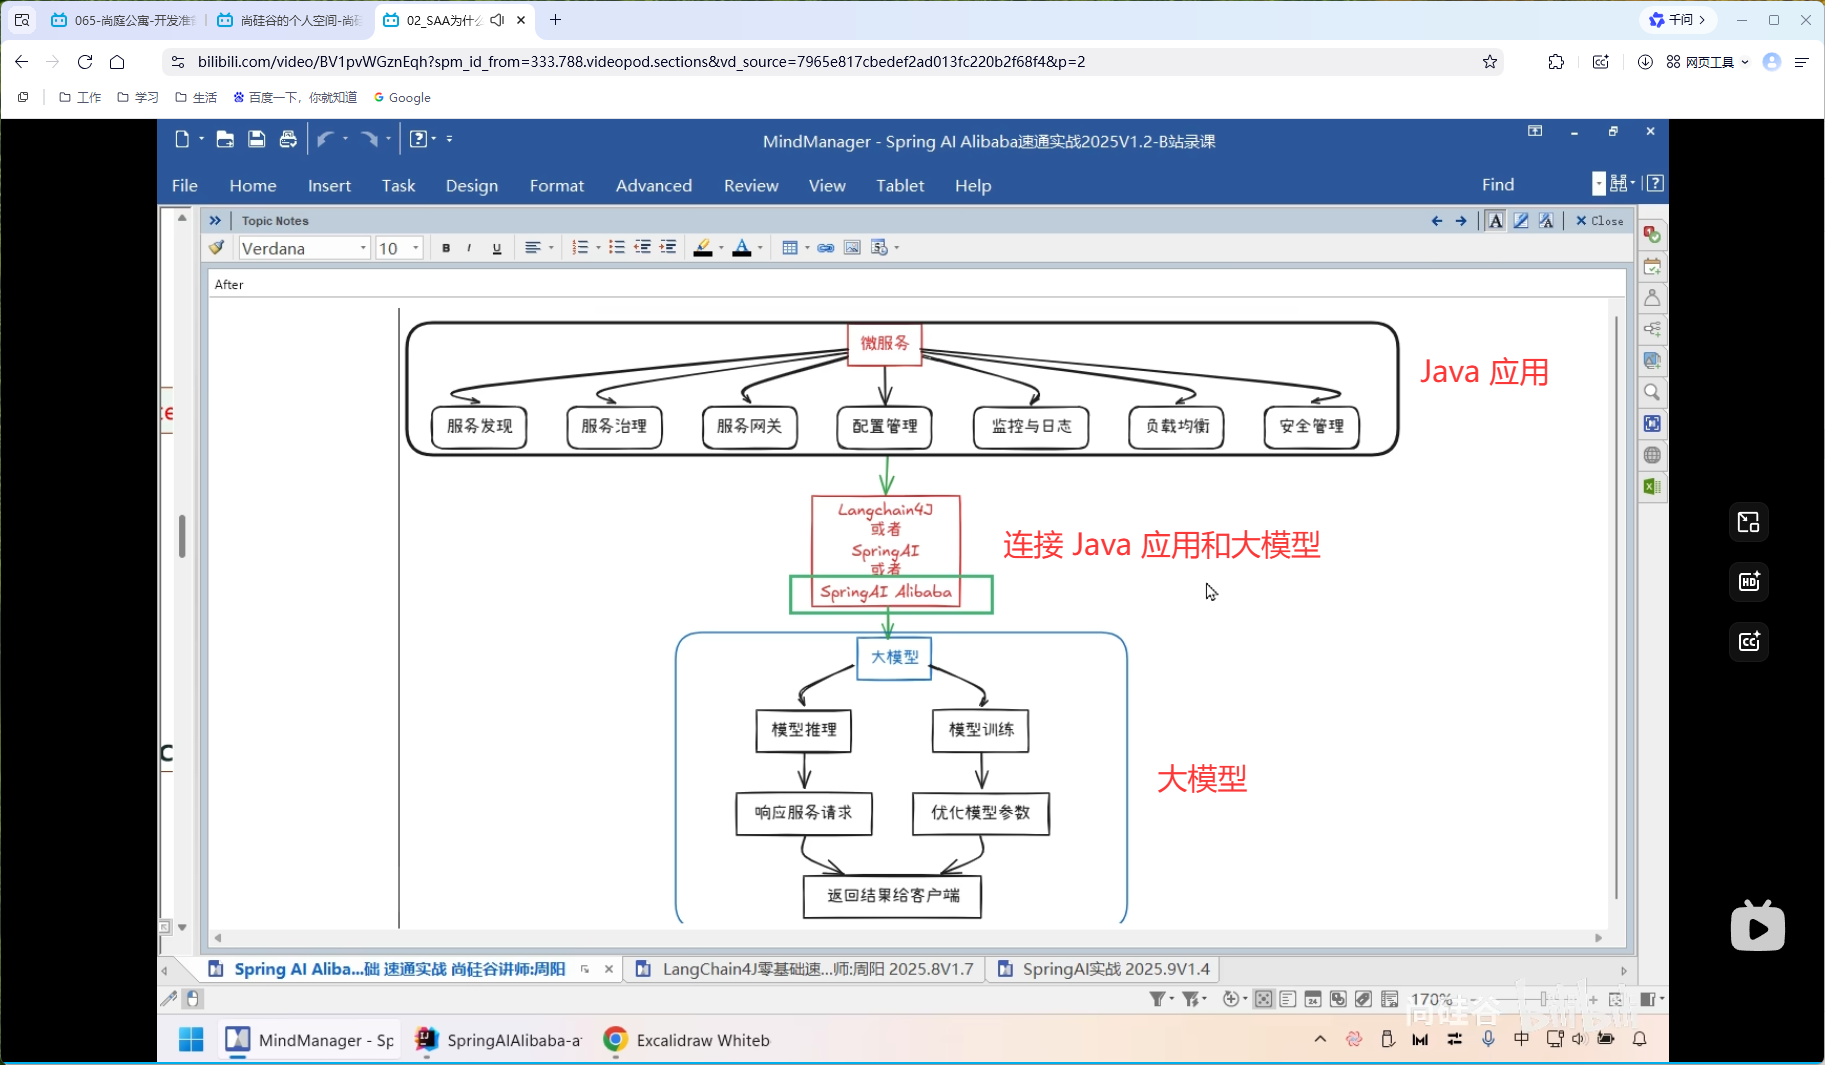Close the Topic Notes pane

click(1598, 220)
